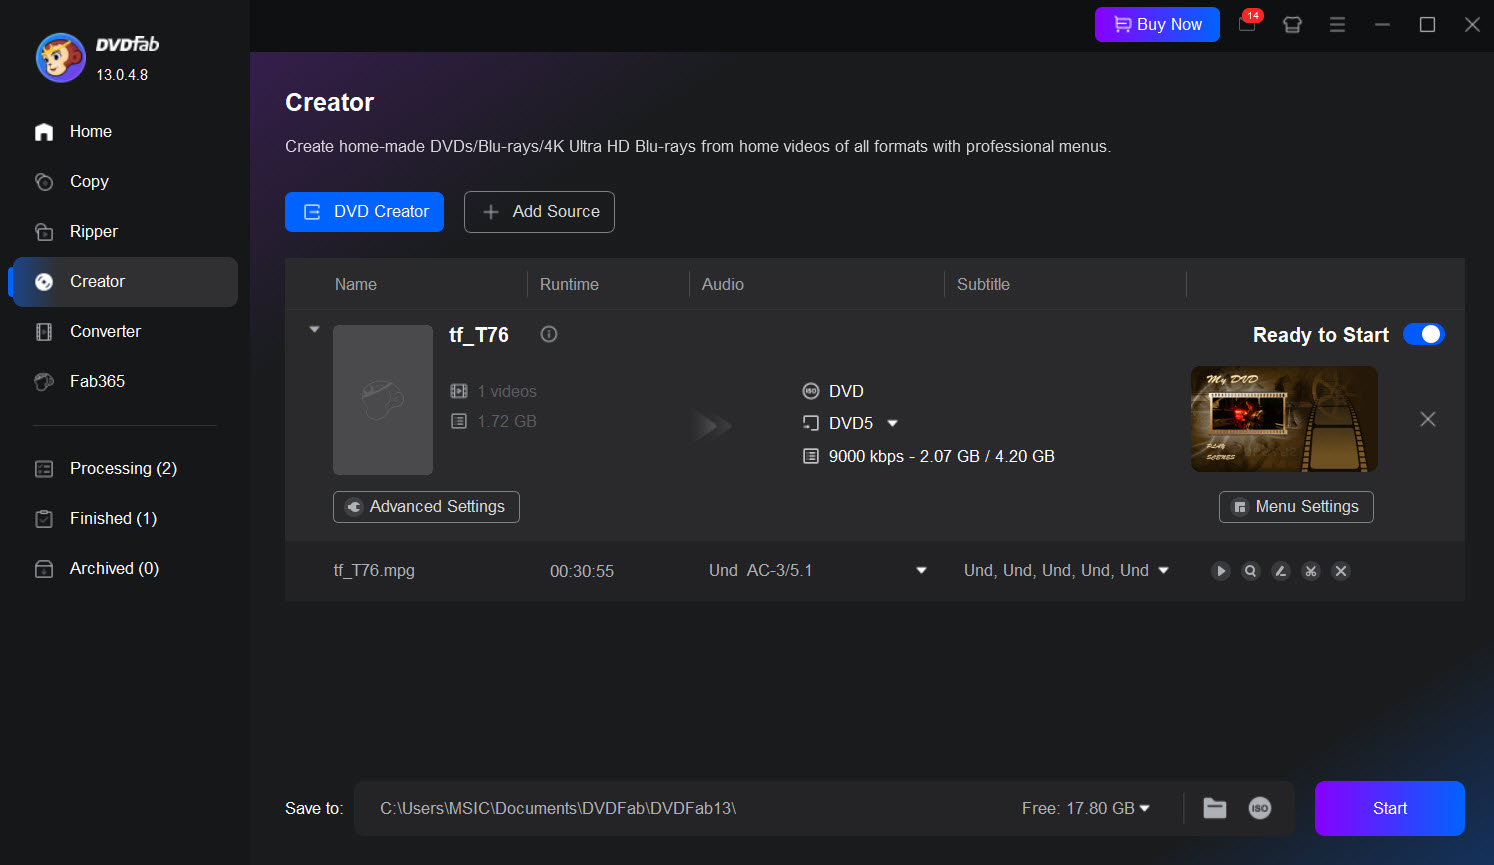
Task: Open the hamburger main menu icon
Action: pos(1337,25)
